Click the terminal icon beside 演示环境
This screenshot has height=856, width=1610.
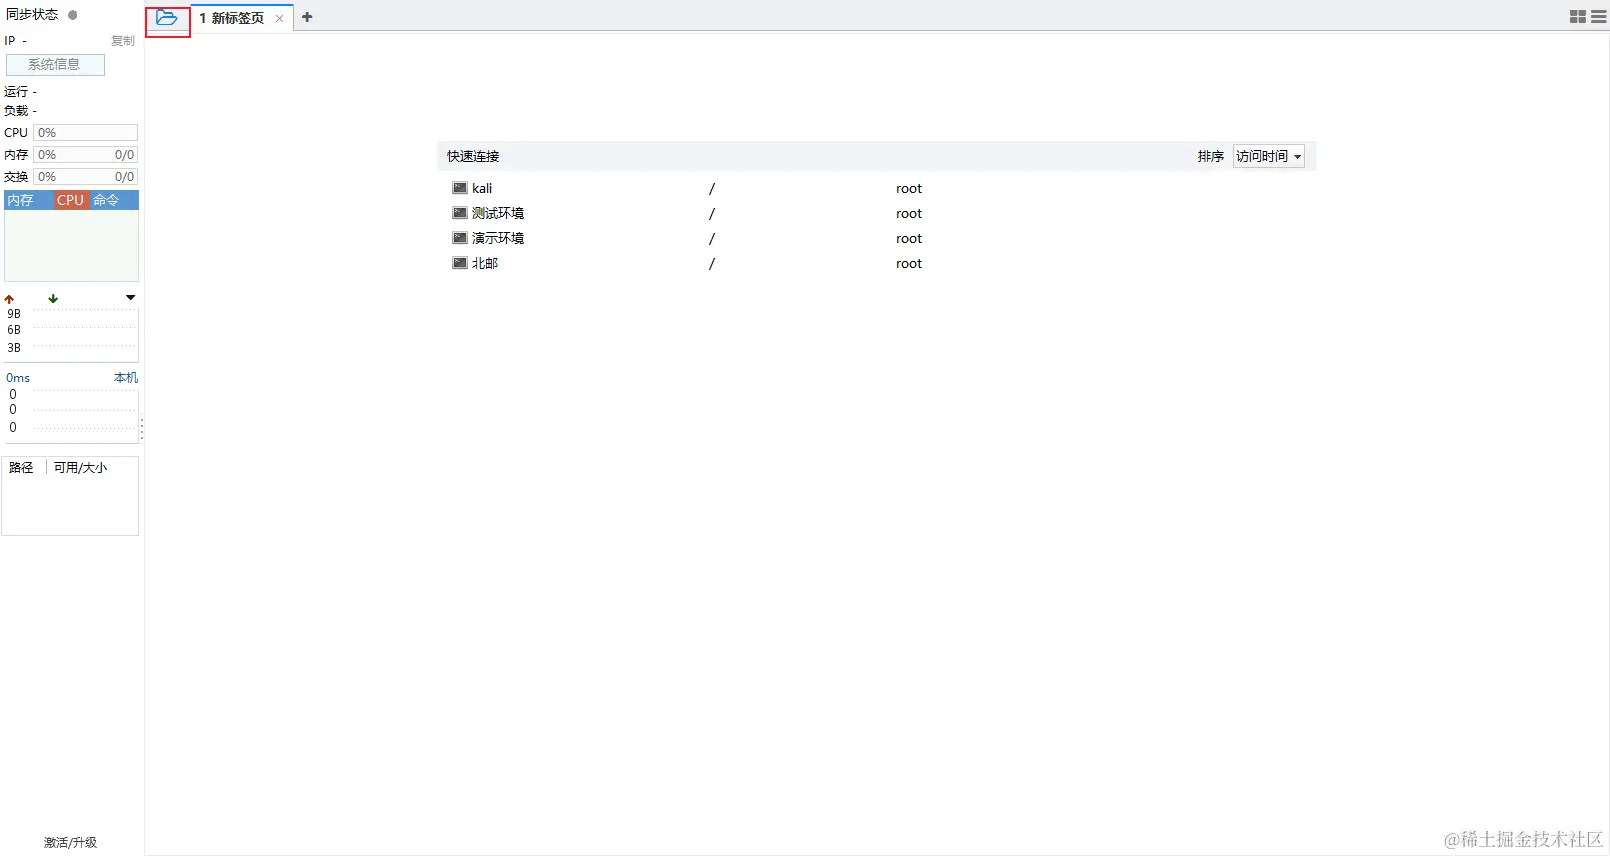click(460, 238)
